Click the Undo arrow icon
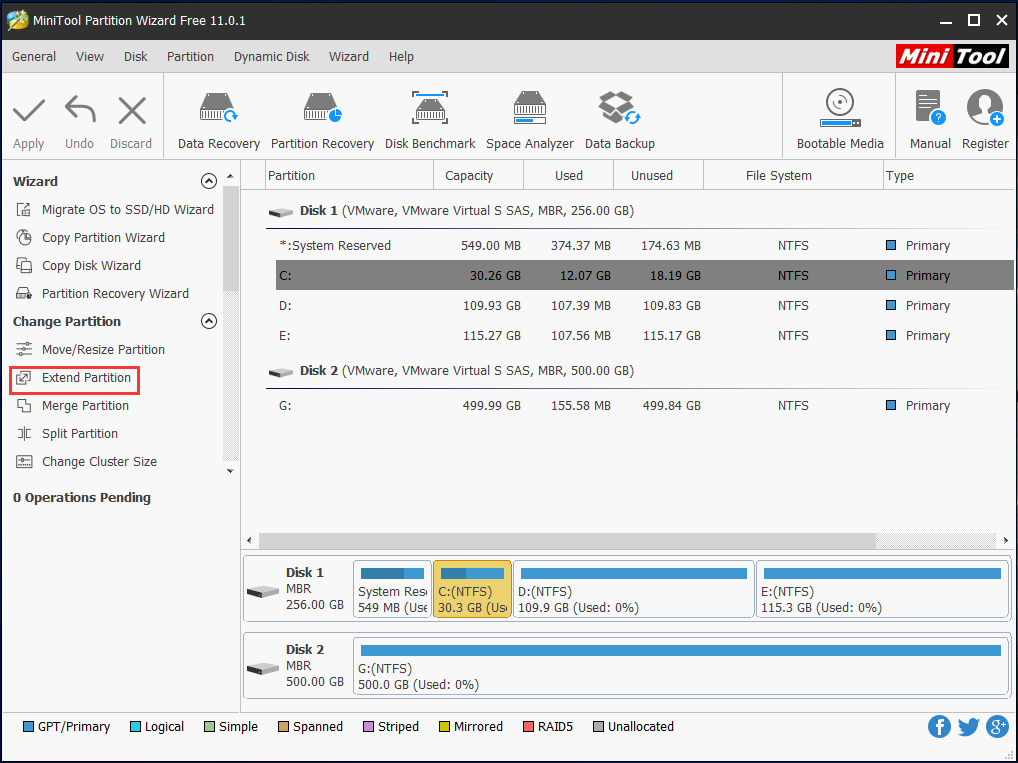Viewport: 1018px width, 763px height. (80, 110)
